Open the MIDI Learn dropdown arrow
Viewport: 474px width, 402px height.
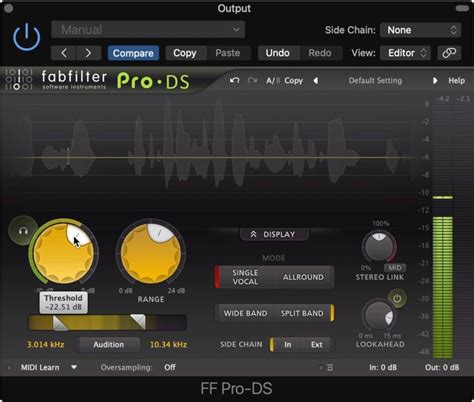74,367
